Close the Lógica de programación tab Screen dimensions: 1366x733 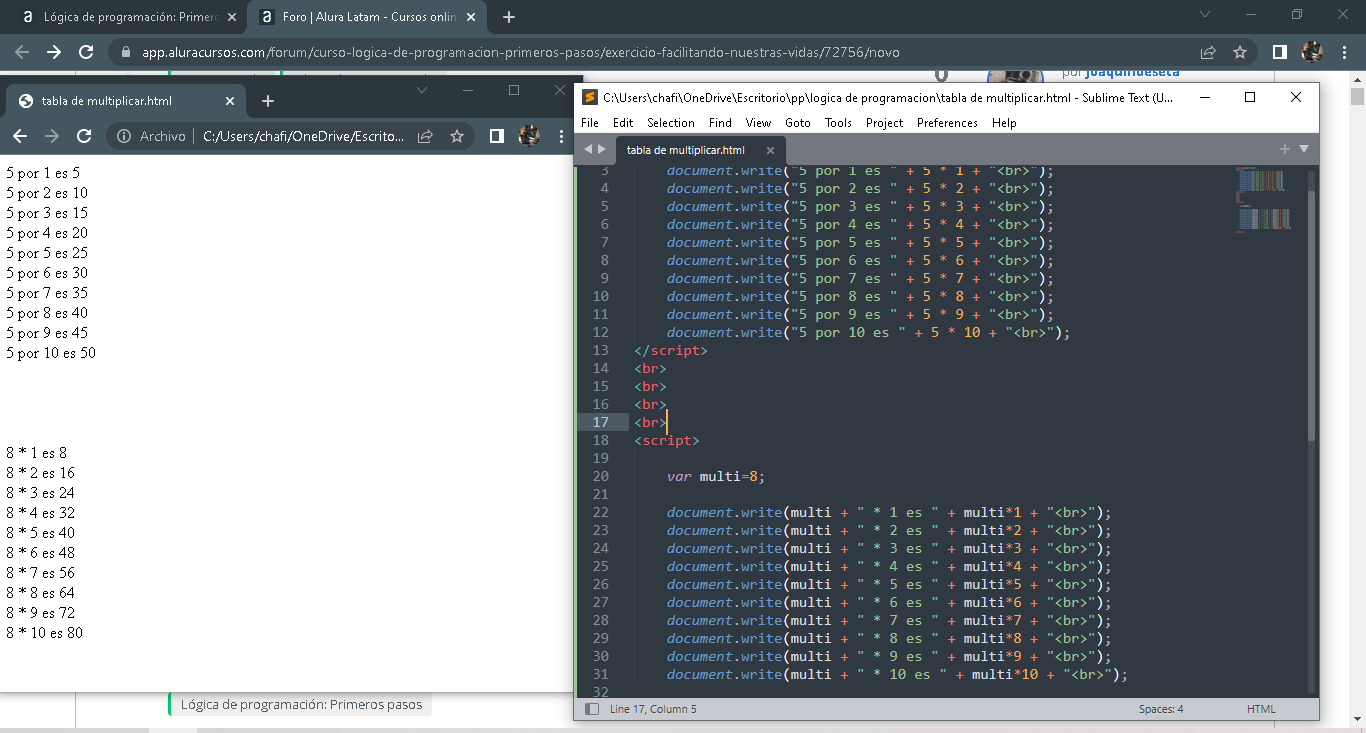click(231, 17)
